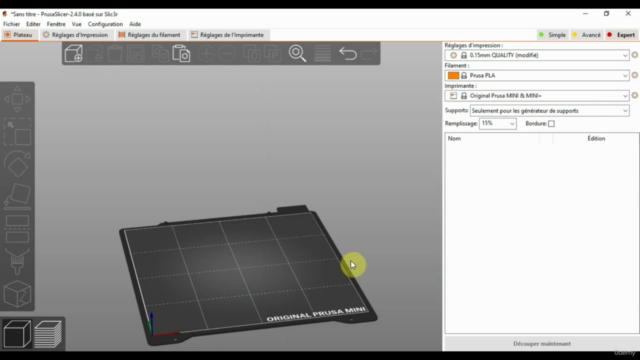Switch to Avancé mode

[587, 35]
